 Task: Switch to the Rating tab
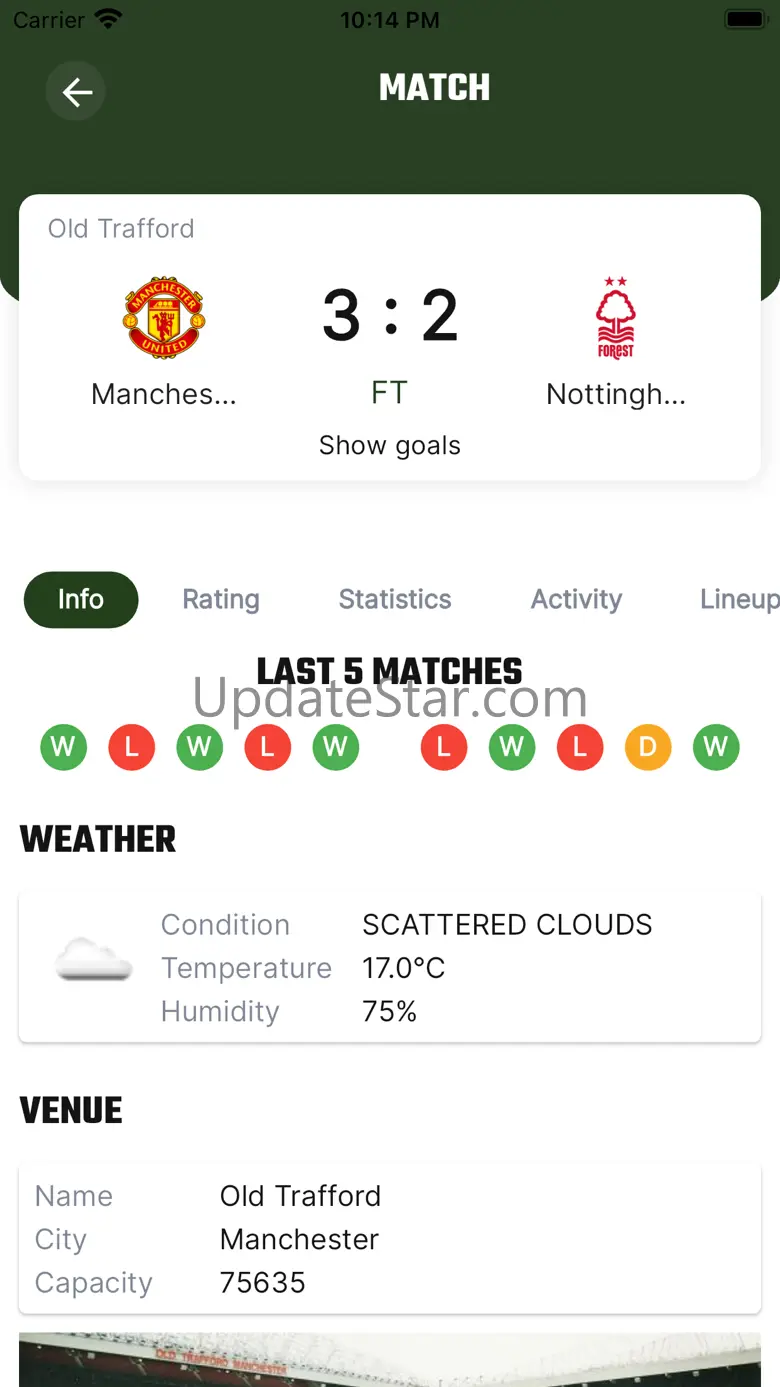[x=221, y=599]
